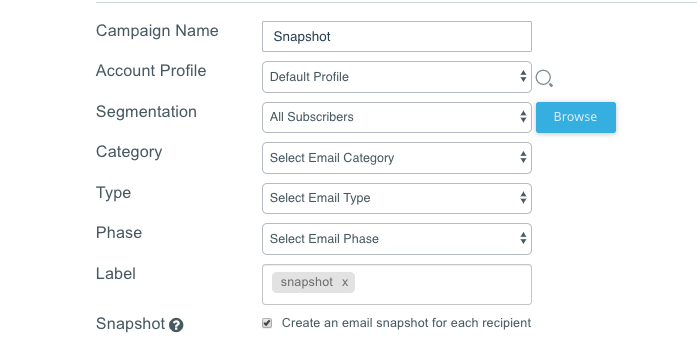Image resolution: width=697 pixels, height=364 pixels.
Task: Expand the Segmentation All Subscribers dropdown
Action: coord(397,117)
